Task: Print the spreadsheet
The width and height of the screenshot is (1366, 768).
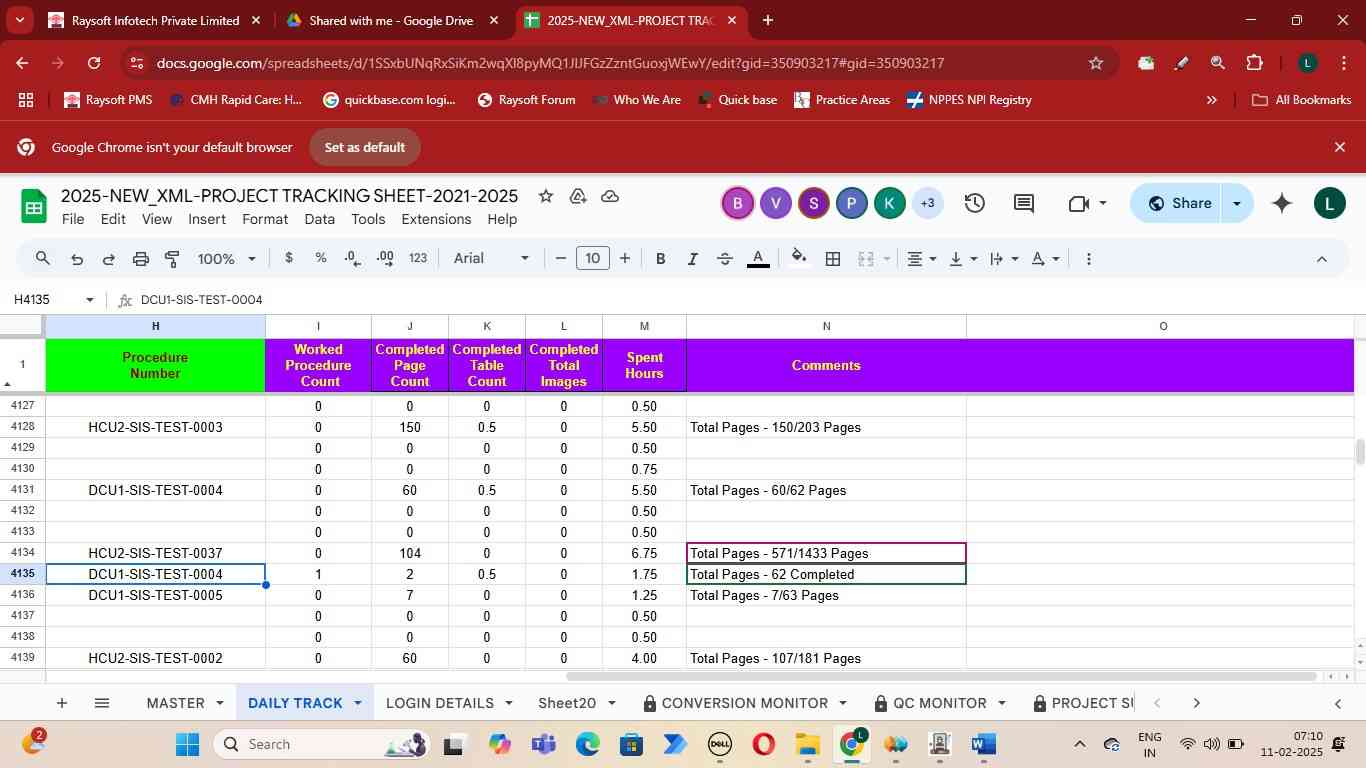Action: tap(141, 258)
